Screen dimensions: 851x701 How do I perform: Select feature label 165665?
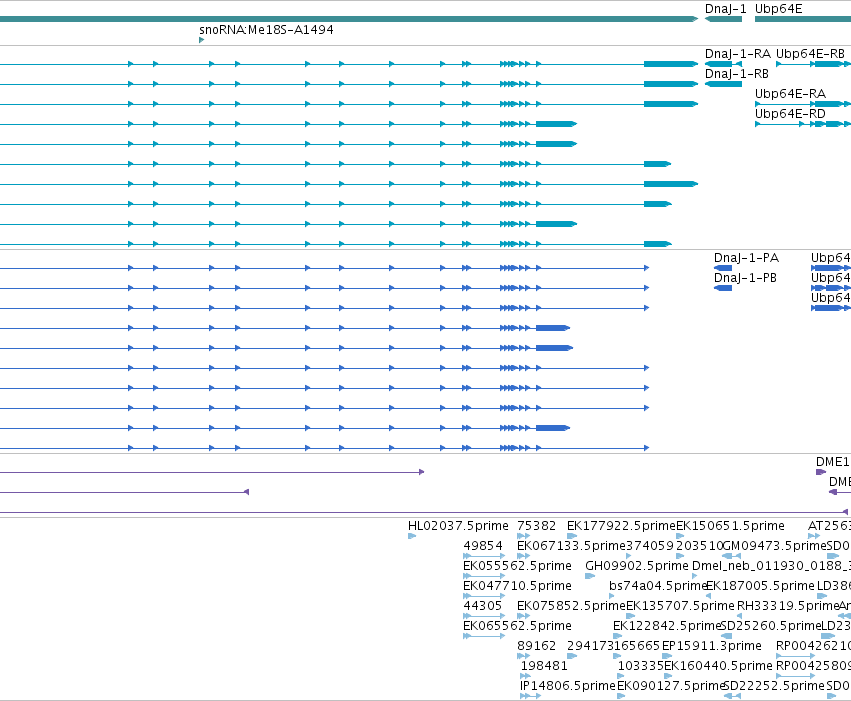pos(637,646)
